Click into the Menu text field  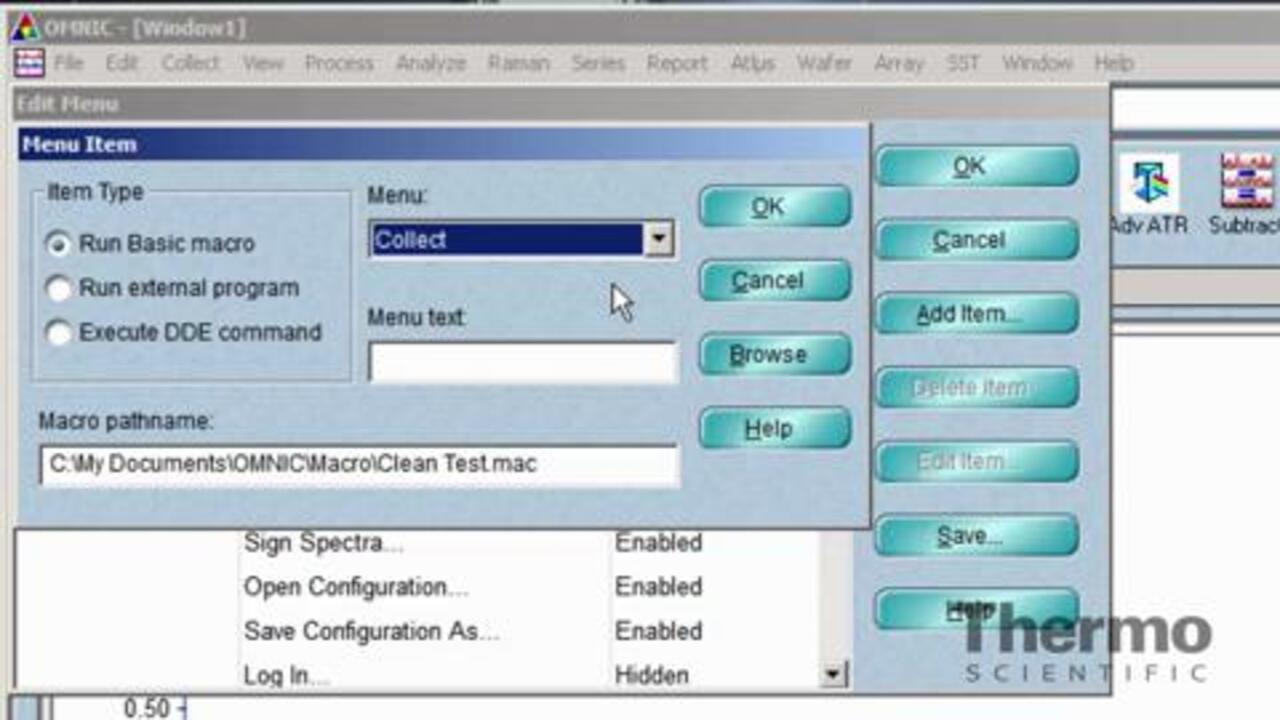pyautogui.click(x=522, y=363)
